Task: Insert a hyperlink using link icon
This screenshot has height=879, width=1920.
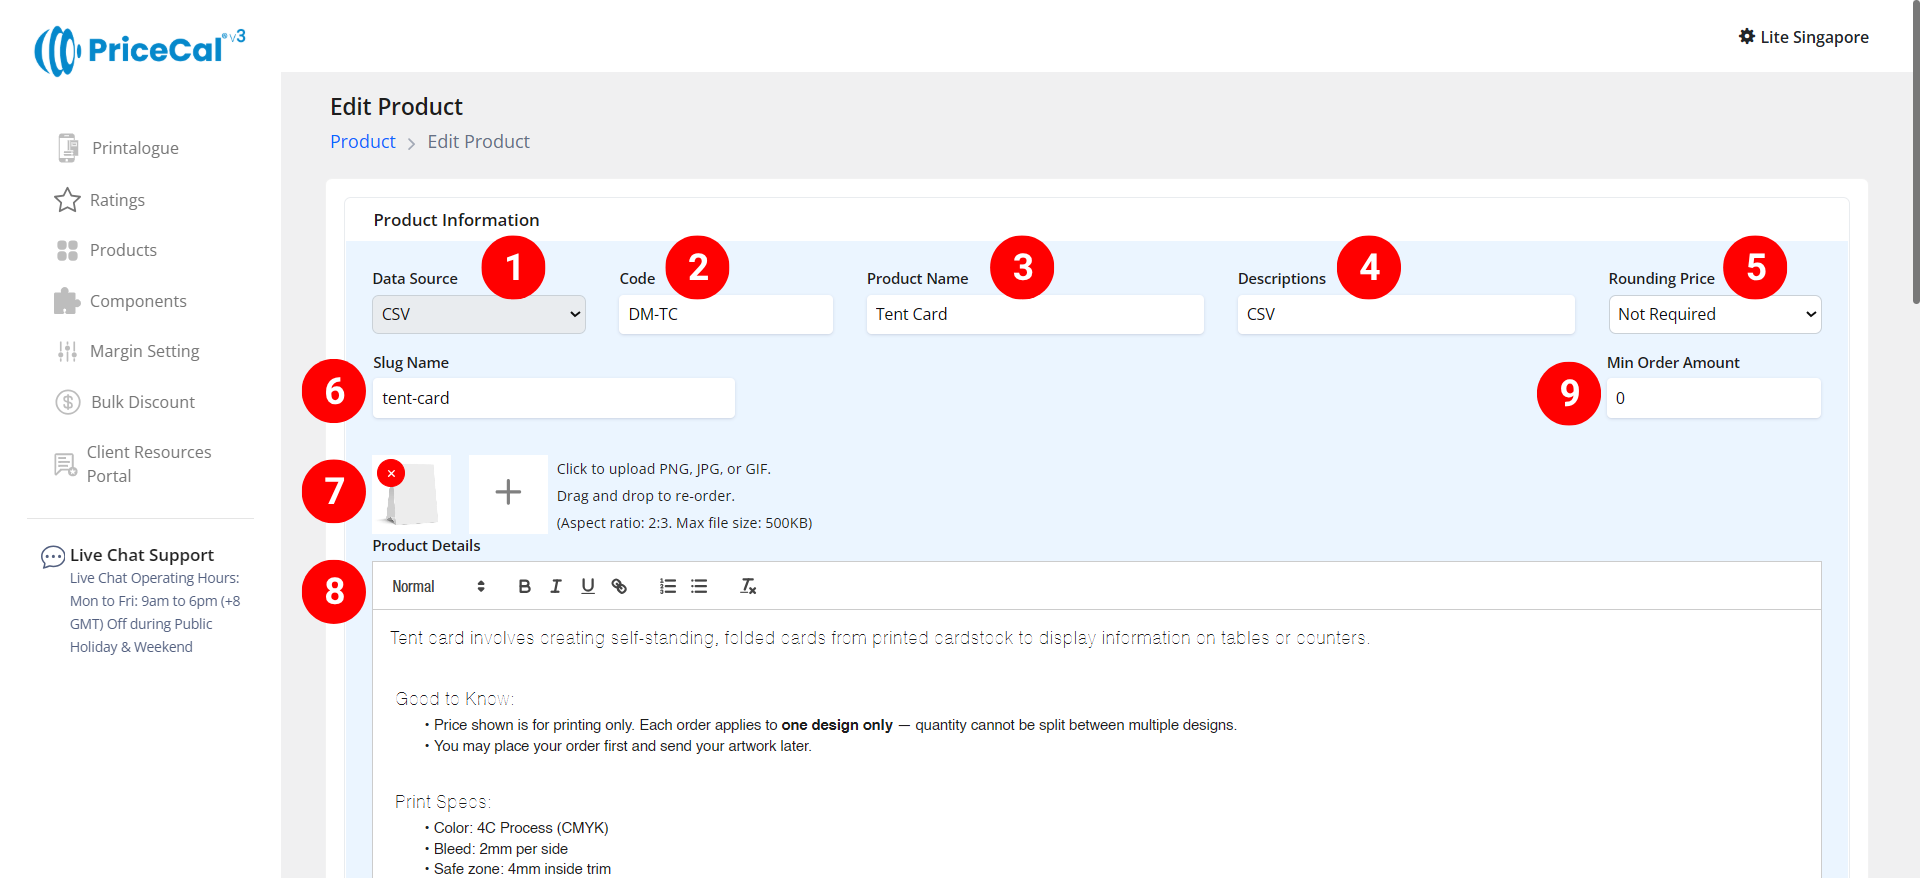Action: tap(619, 587)
